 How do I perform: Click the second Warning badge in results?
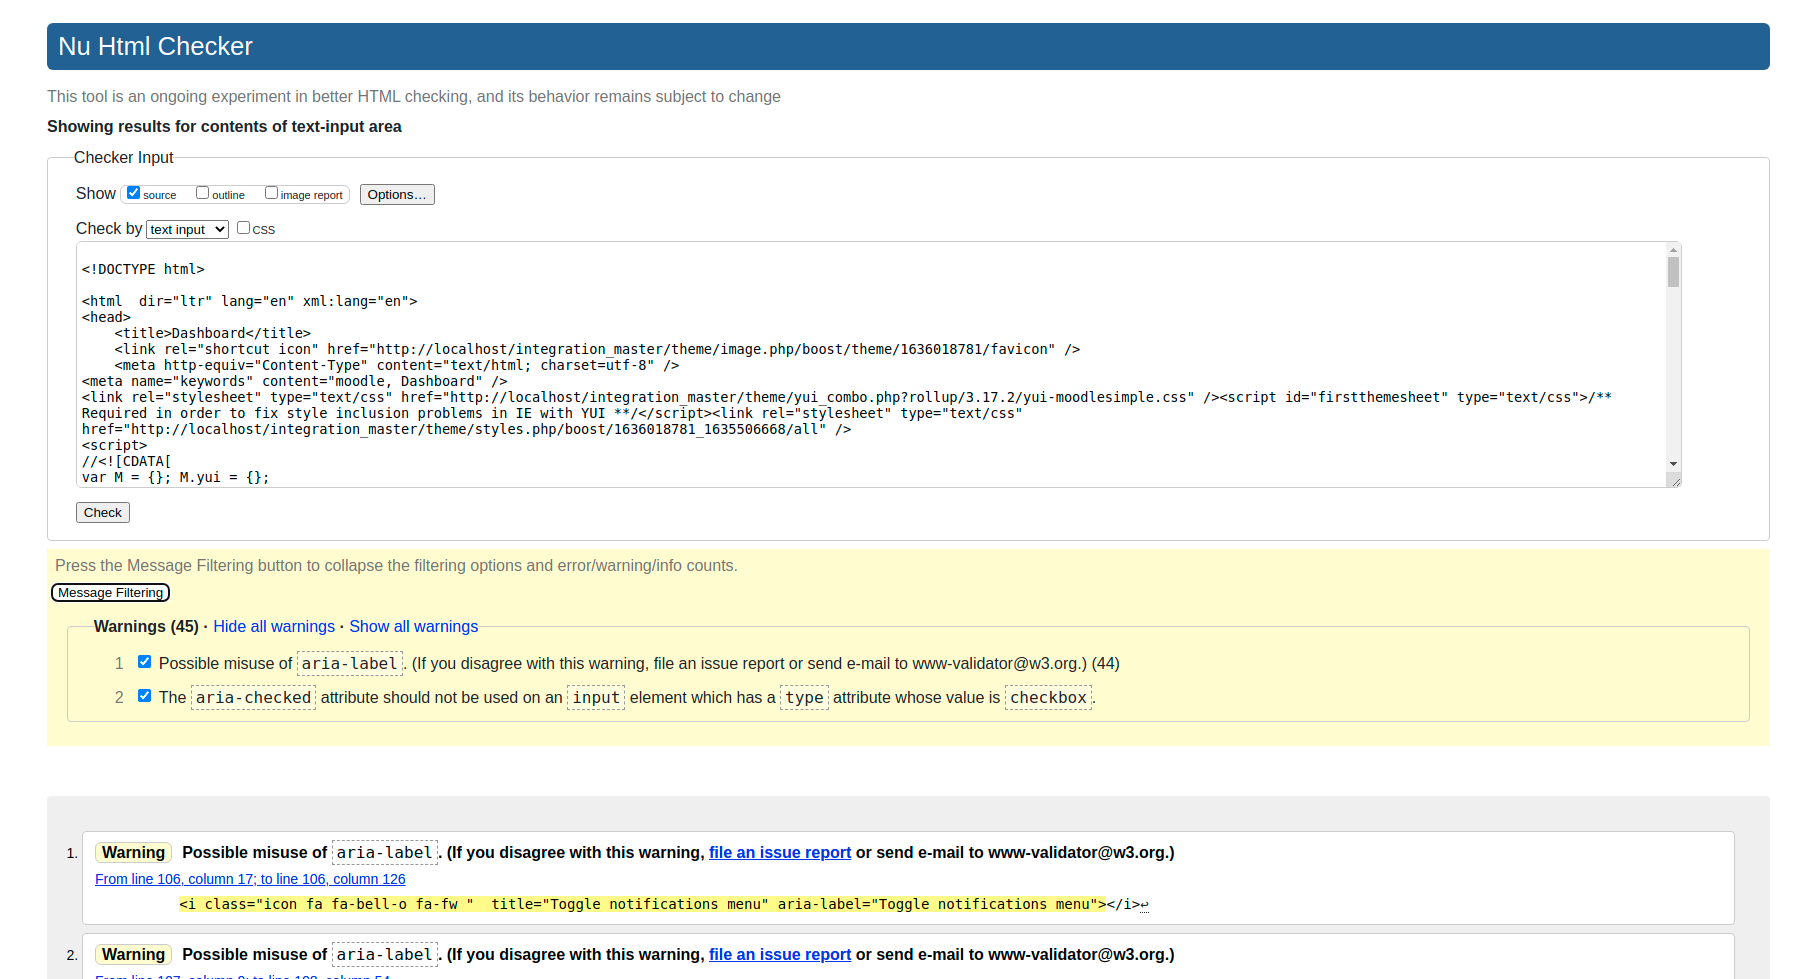coord(133,954)
